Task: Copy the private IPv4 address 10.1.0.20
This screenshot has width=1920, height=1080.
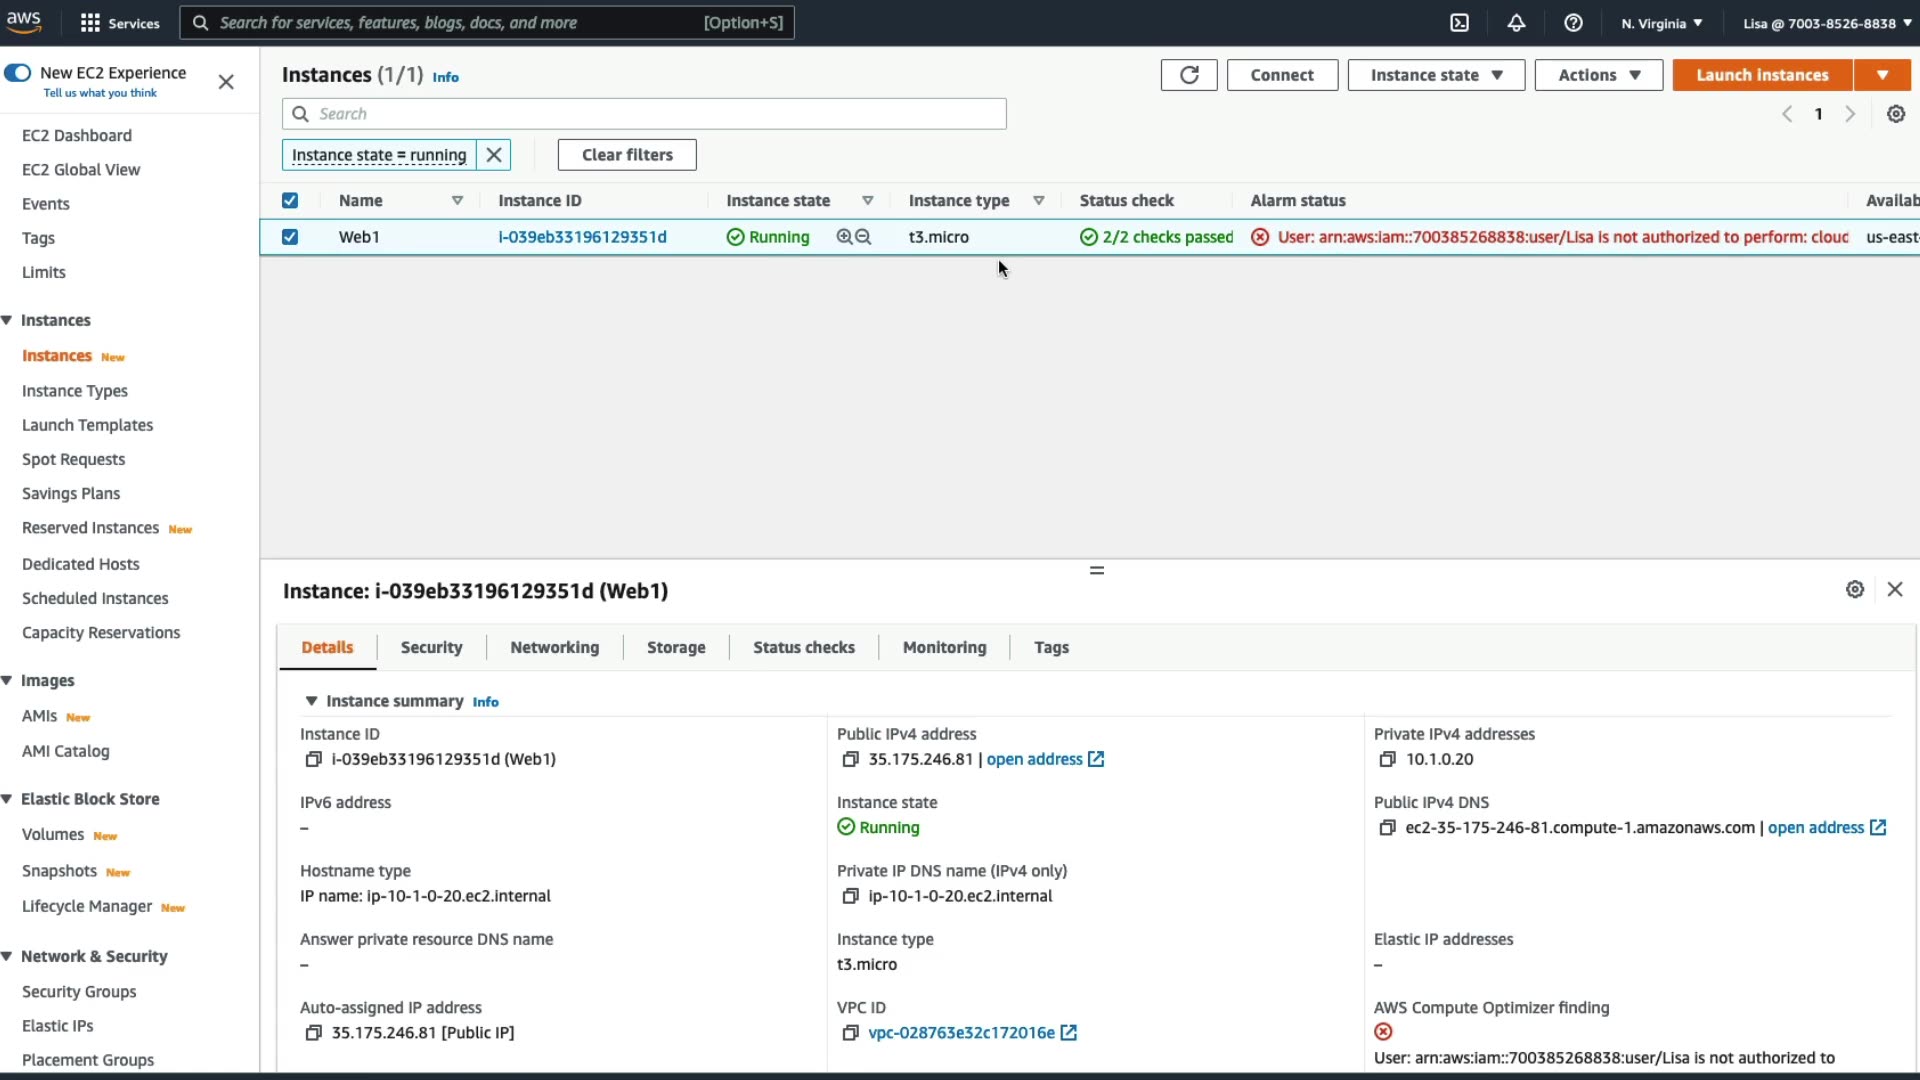Action: pos(1387,759)
